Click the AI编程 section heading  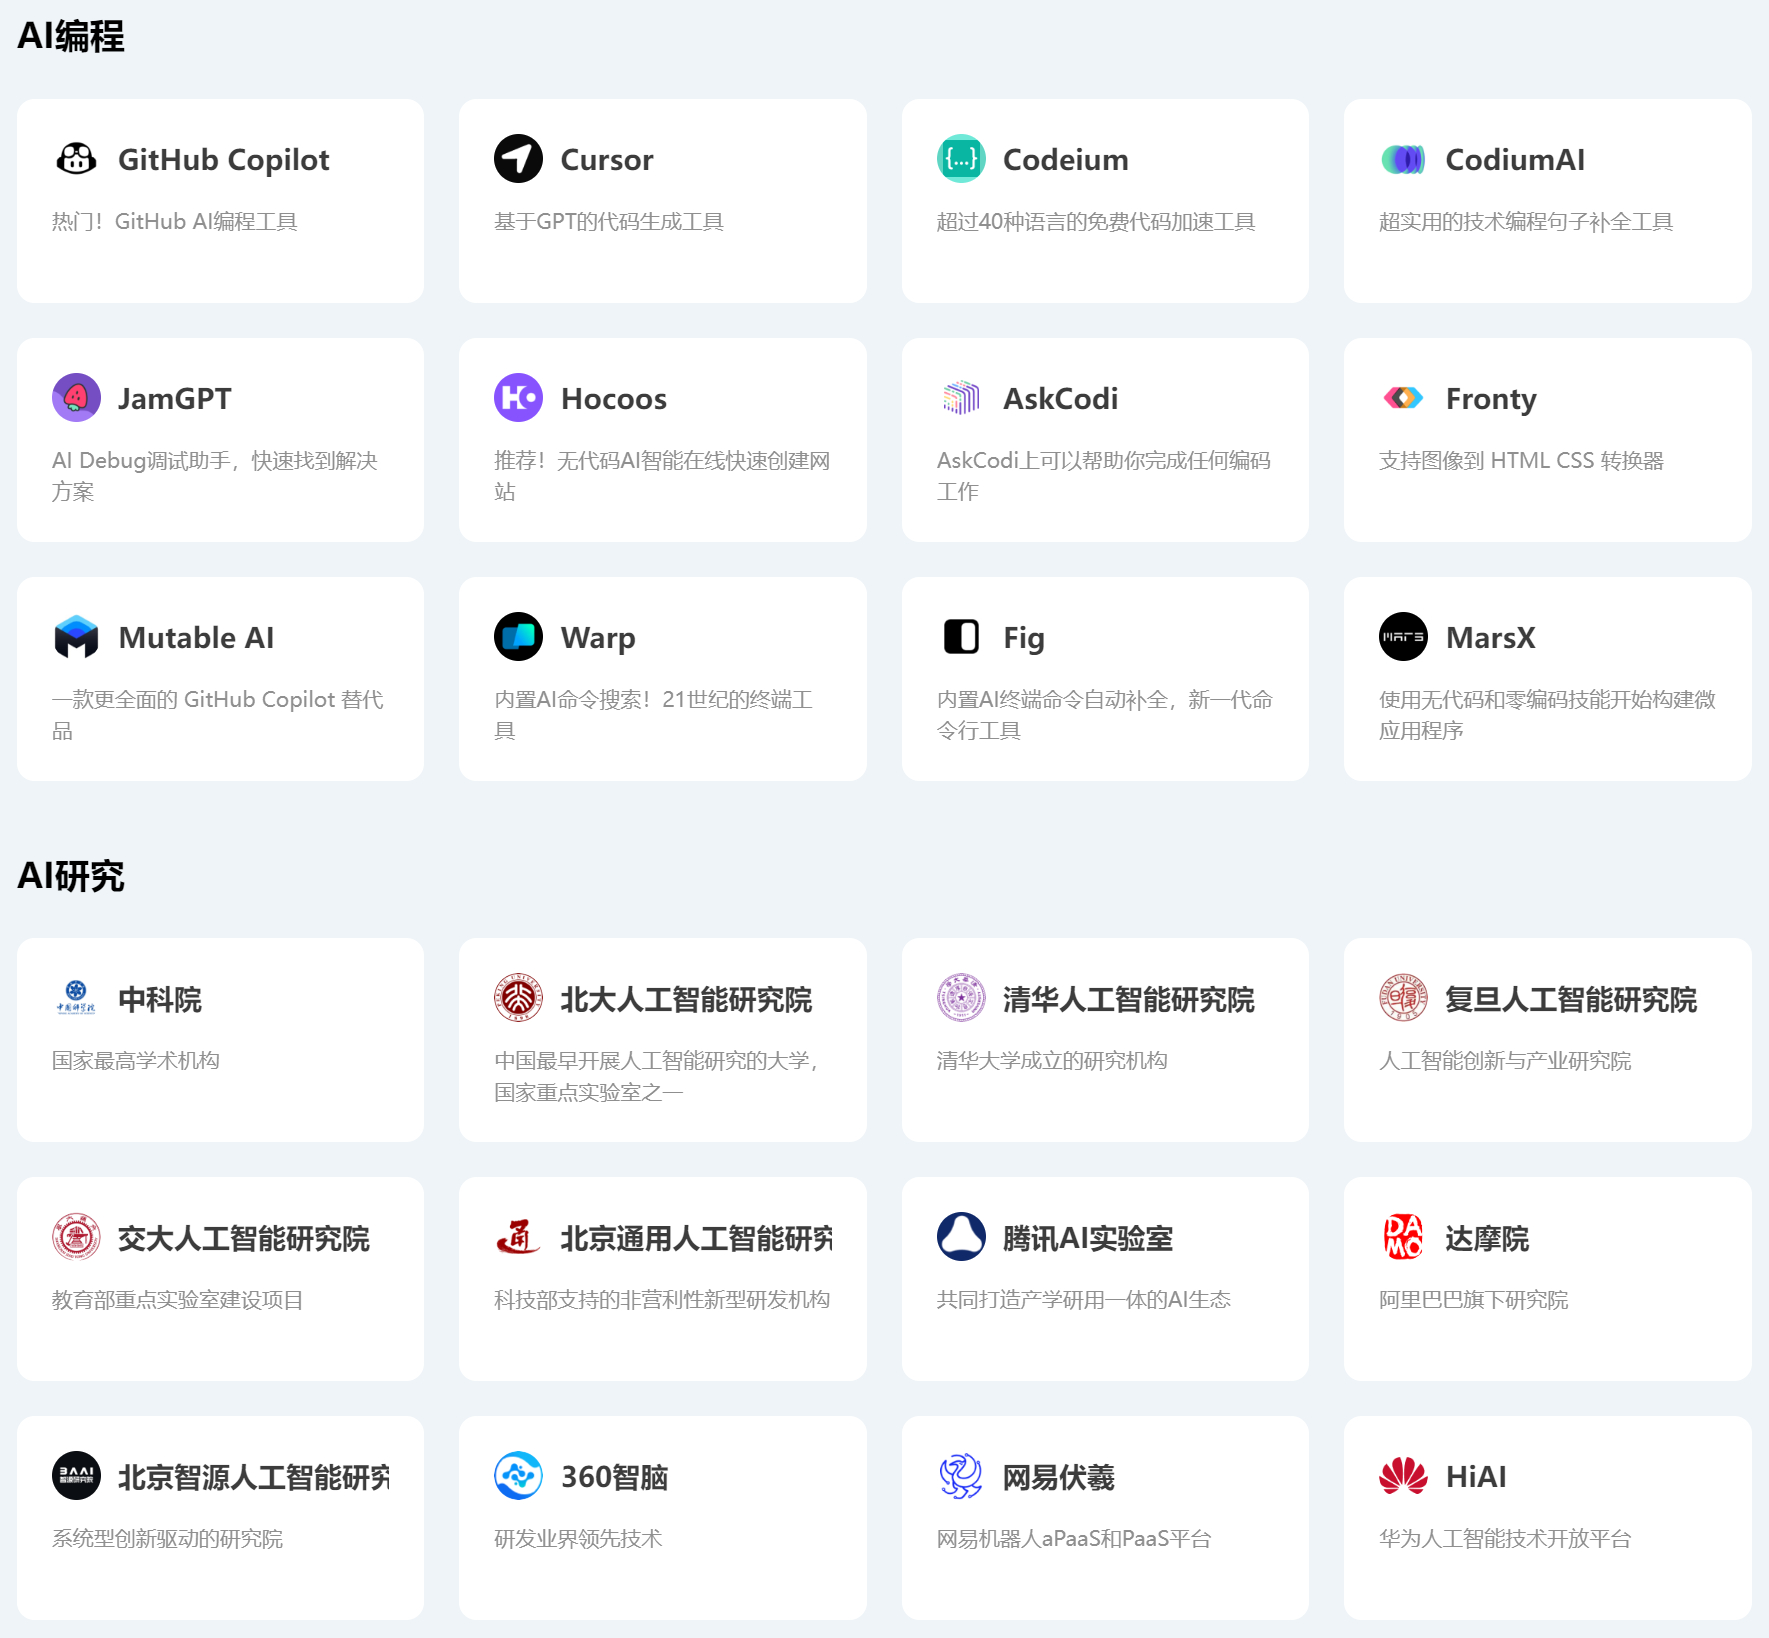tap(71, 36)
